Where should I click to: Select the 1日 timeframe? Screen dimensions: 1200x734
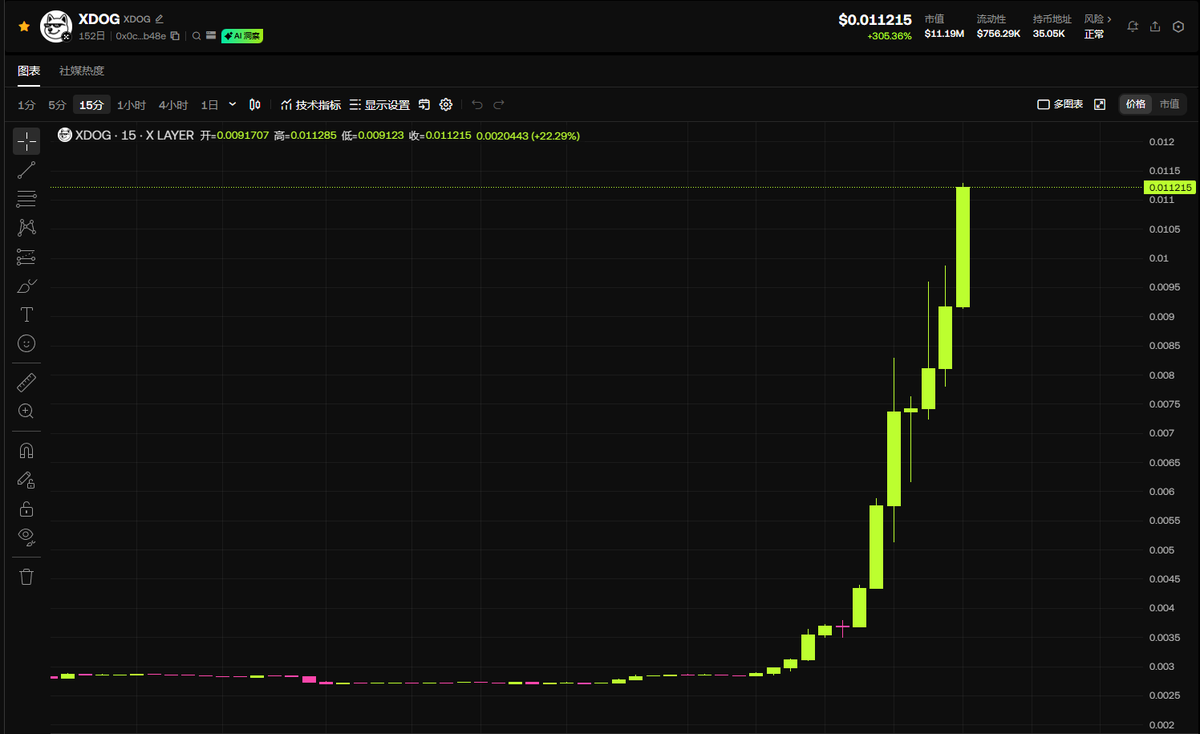tap(209, 104)
